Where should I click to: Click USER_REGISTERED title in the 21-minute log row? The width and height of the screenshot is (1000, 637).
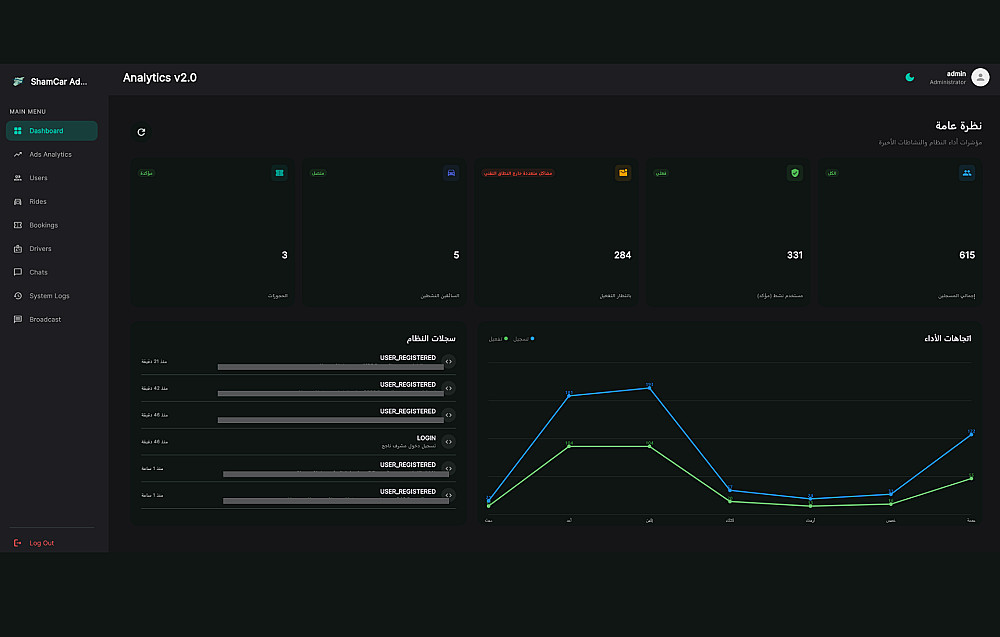[408, 358]
